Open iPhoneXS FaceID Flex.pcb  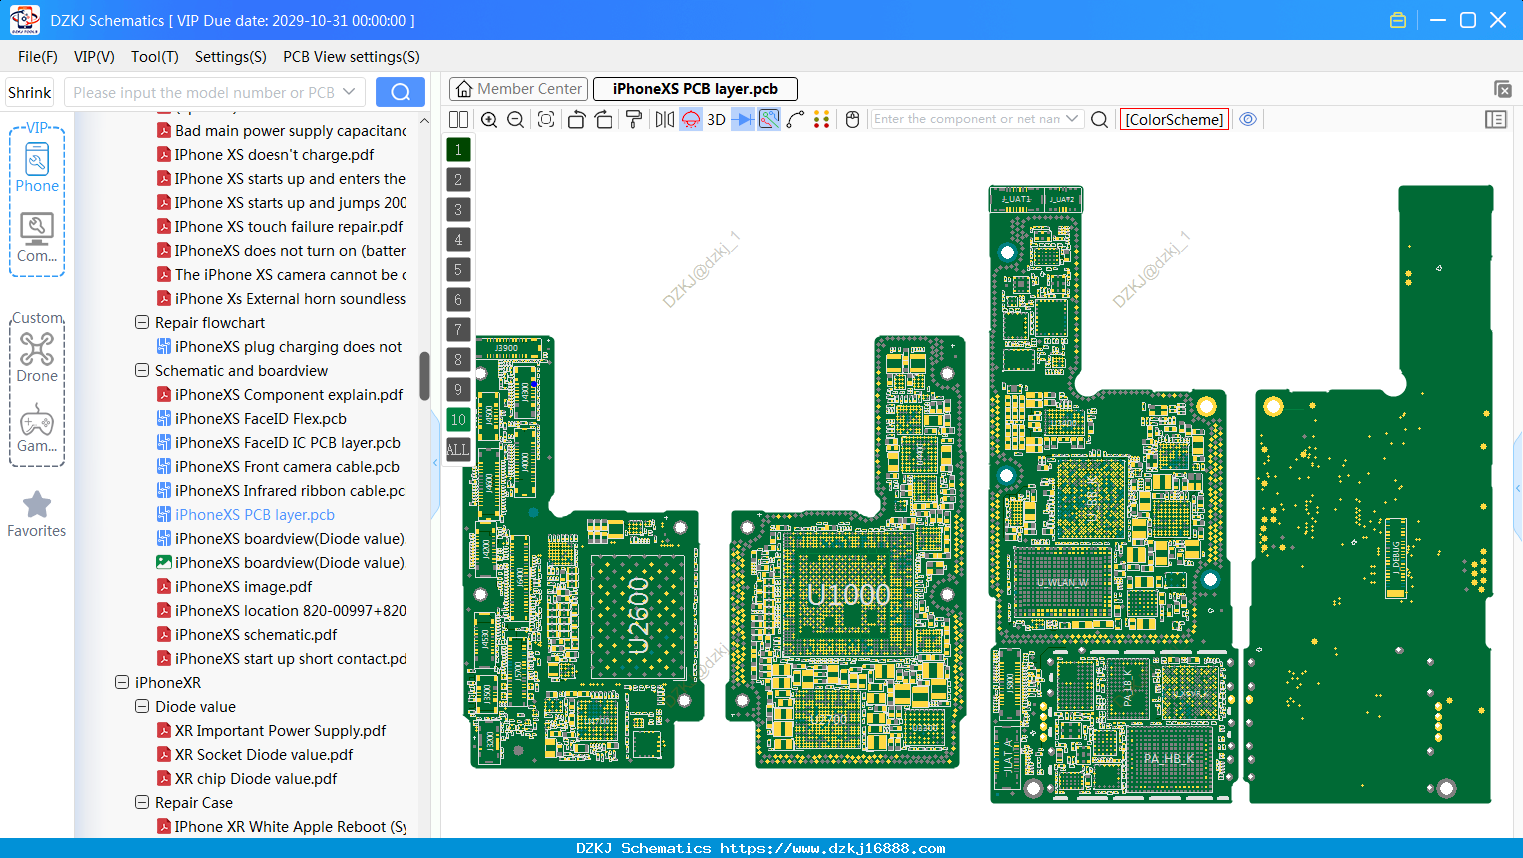pyautogui.click(x=260, y=419)
